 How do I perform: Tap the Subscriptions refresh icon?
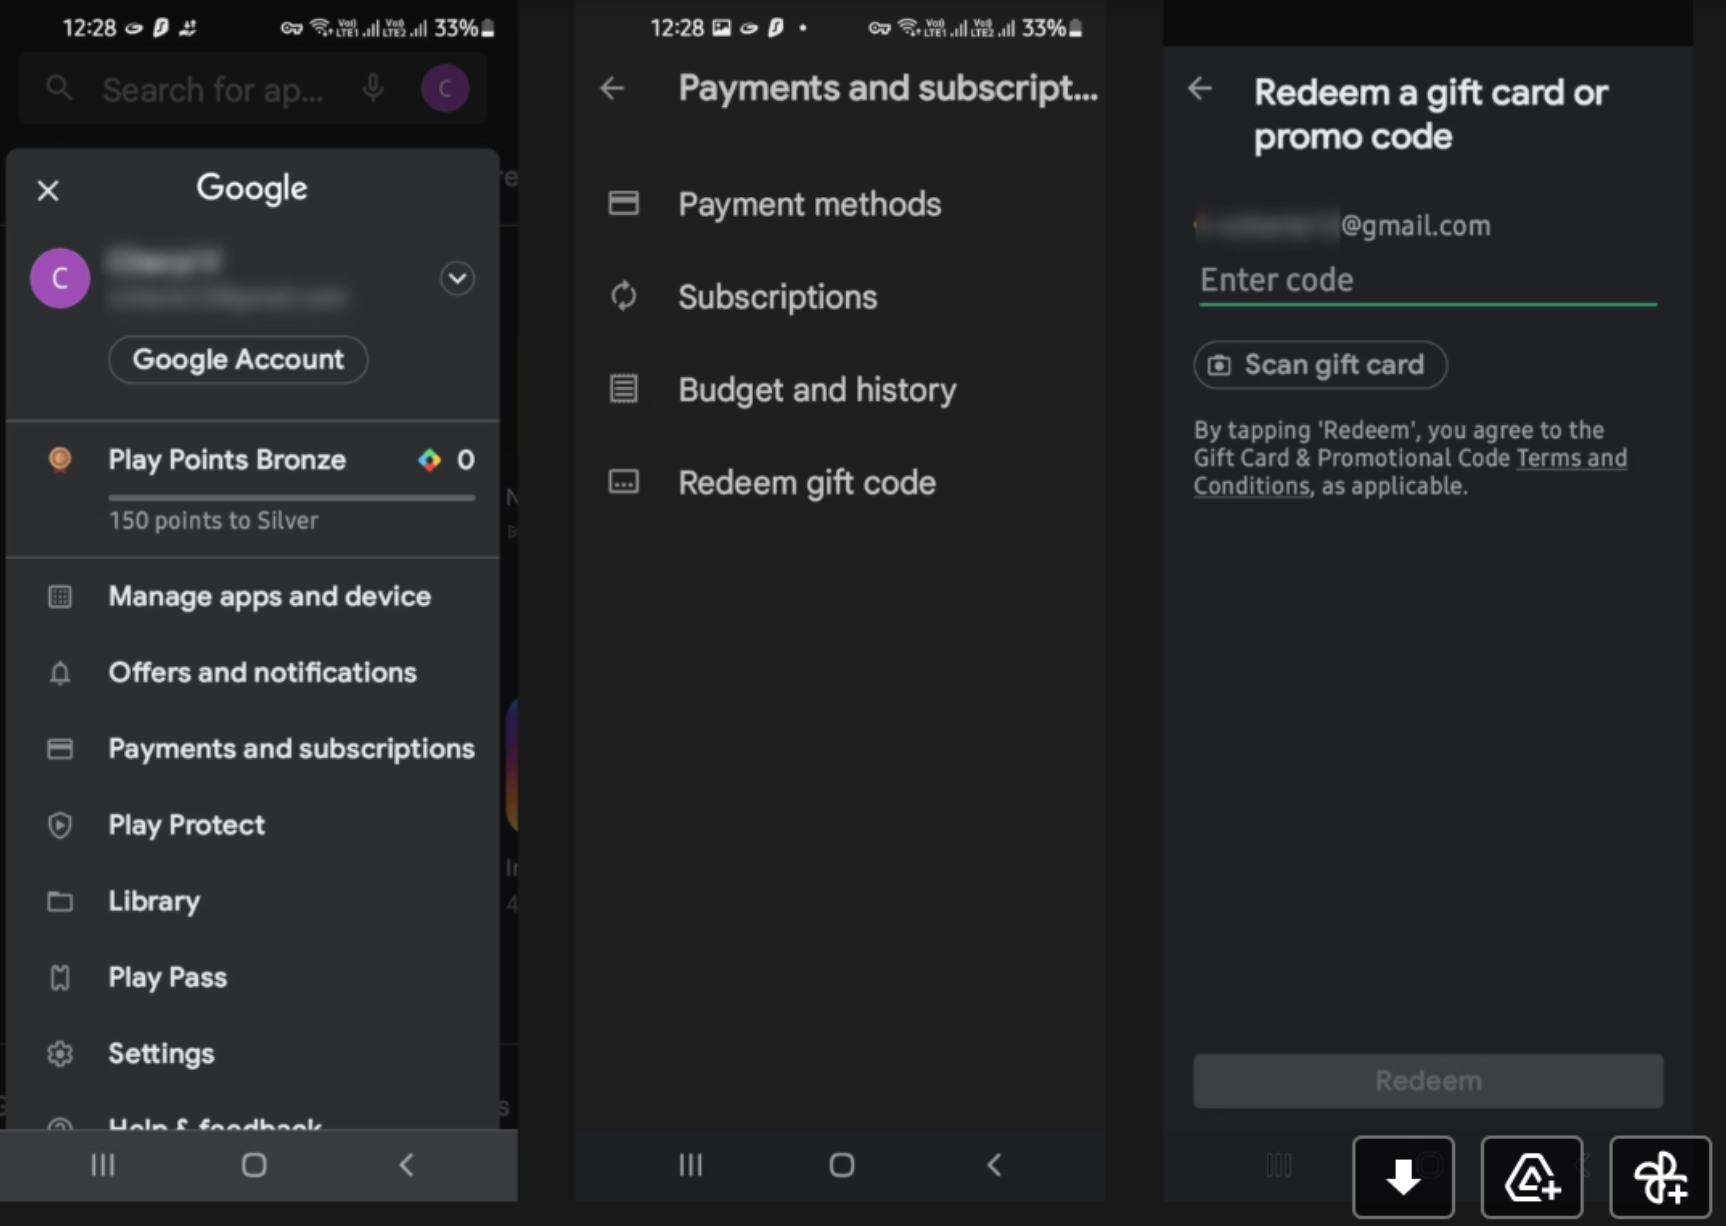pyautogui.click(x=624, y=296)
